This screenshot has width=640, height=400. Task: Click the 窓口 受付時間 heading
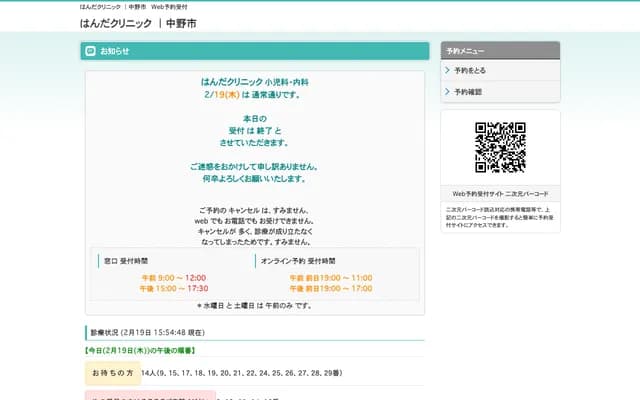point(126,261)
